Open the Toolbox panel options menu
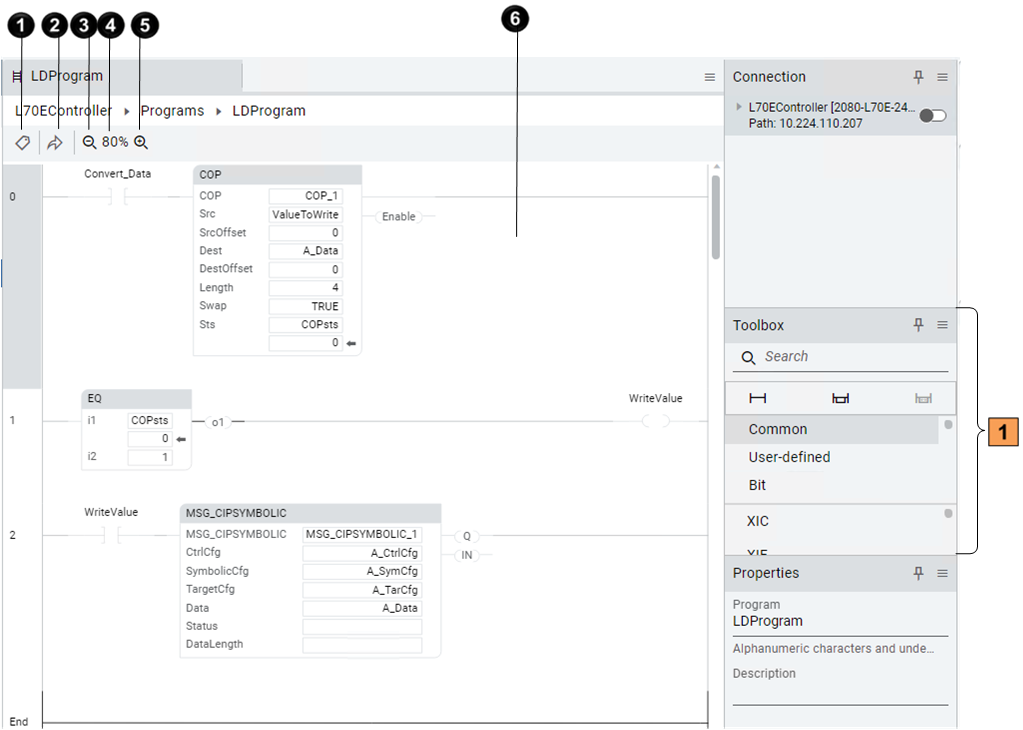 coord(942,325)
